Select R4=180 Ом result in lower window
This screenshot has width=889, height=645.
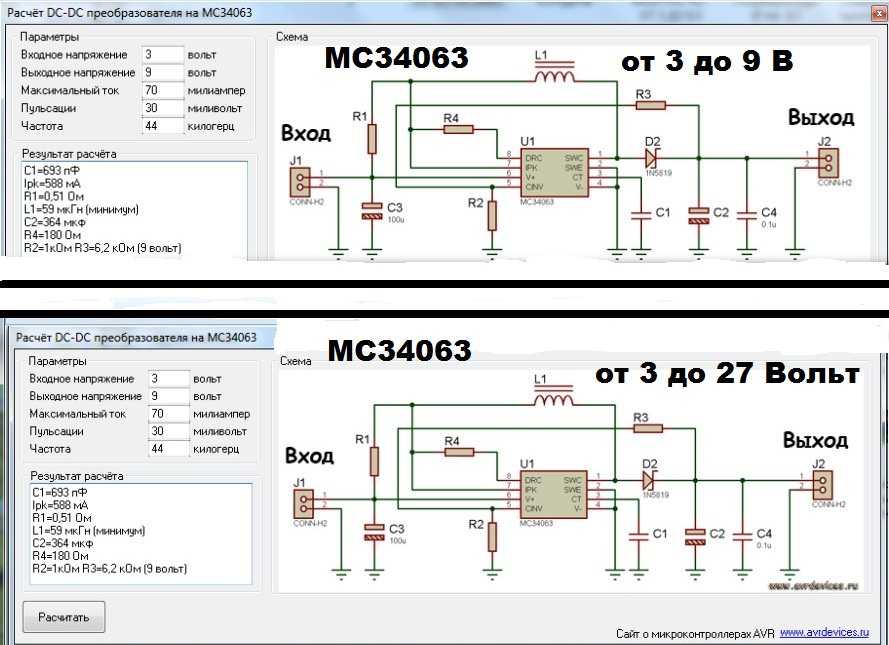[60, 556]
